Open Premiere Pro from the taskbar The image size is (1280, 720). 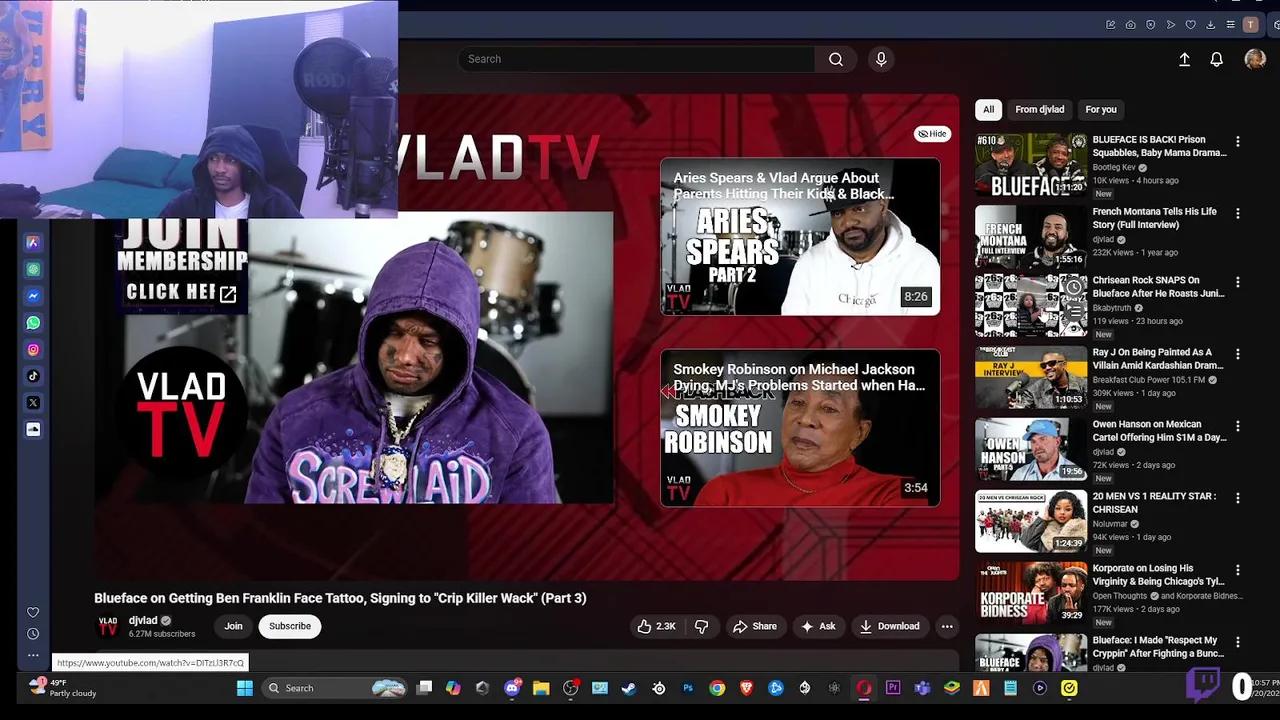pos(893,688)
